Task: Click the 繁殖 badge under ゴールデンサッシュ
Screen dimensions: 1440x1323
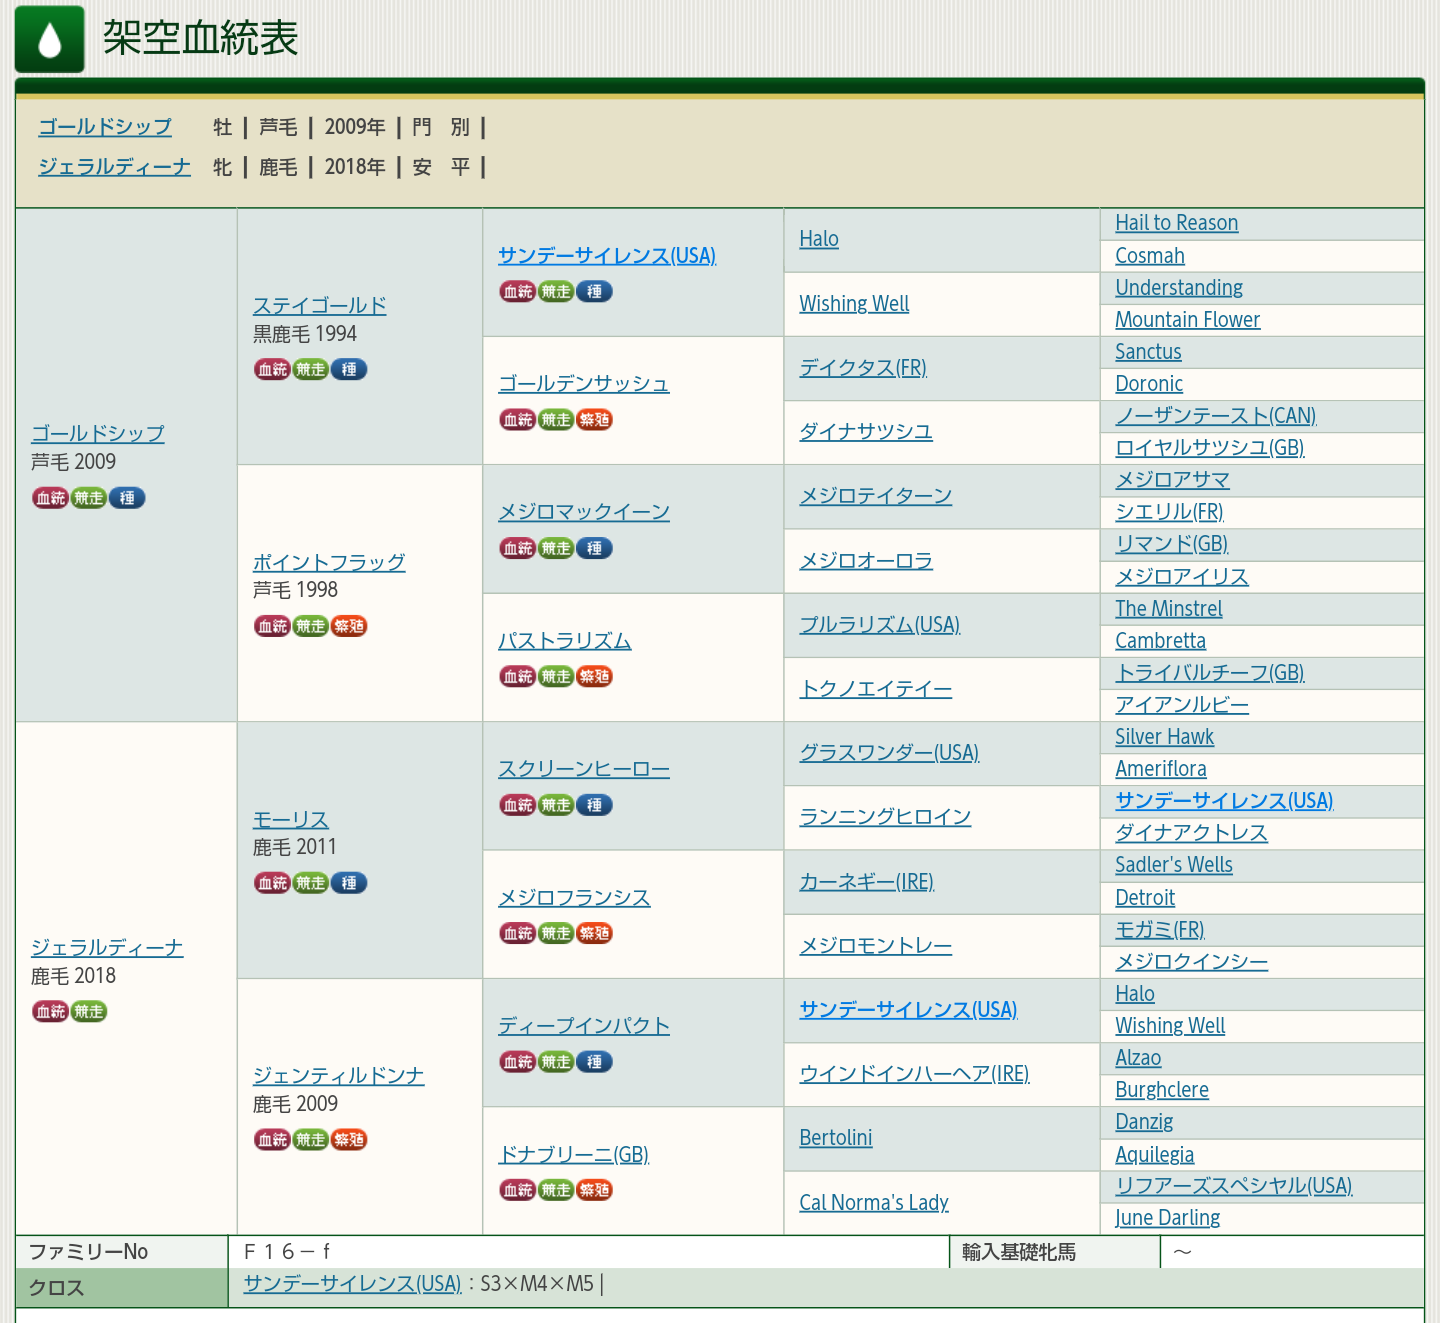Action: point(594,420)
